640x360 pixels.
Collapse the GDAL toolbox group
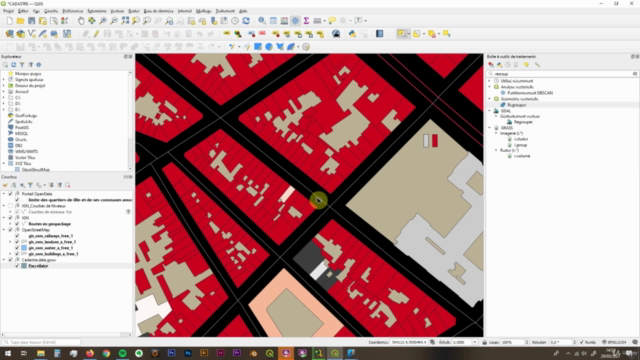tap(490, 111)
